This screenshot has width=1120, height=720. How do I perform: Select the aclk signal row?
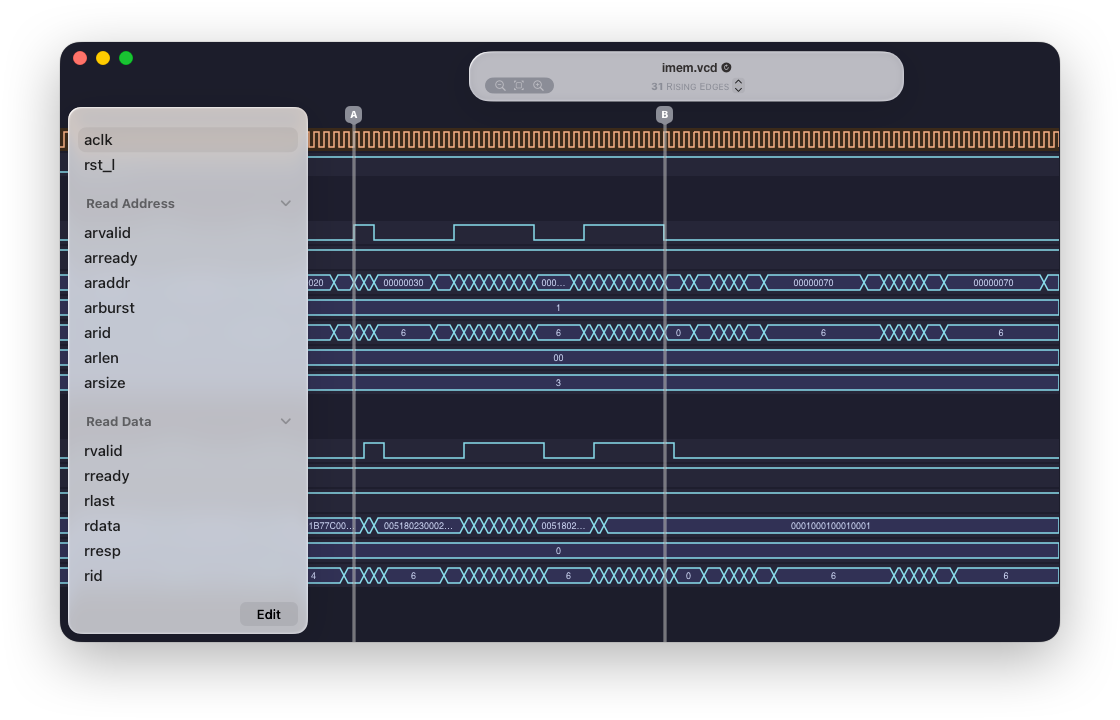[188, 140]
